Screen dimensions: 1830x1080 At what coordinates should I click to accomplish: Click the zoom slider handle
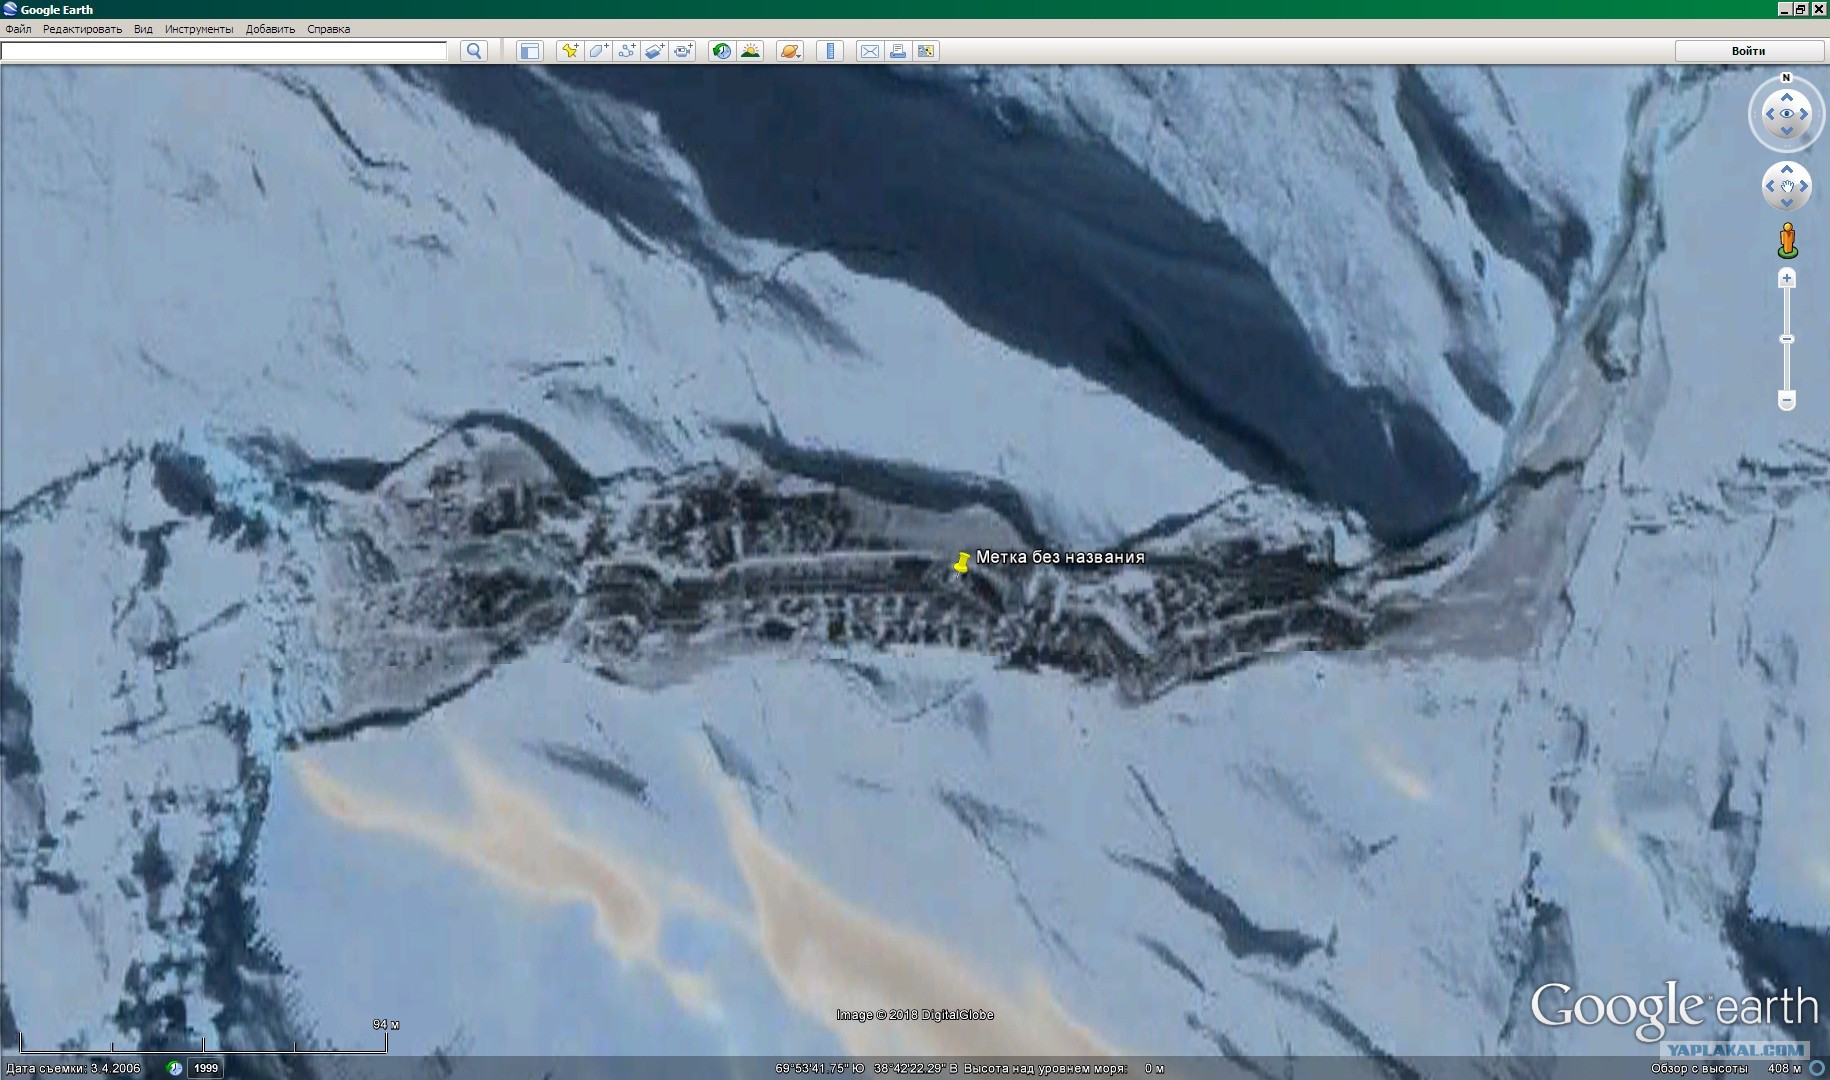point(1787,339)
